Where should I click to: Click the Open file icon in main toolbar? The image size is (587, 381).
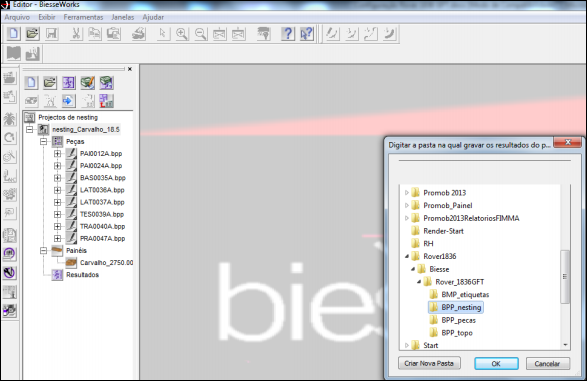32,34
